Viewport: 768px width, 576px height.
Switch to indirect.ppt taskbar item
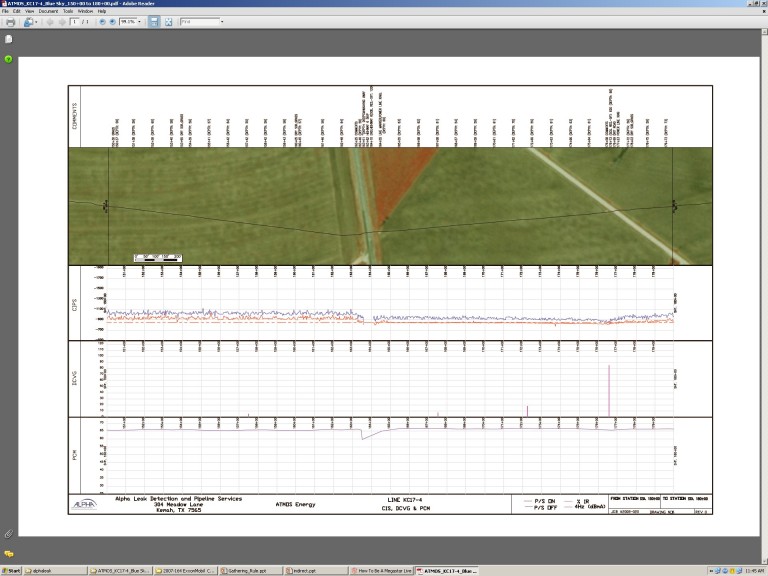[315, 571]
